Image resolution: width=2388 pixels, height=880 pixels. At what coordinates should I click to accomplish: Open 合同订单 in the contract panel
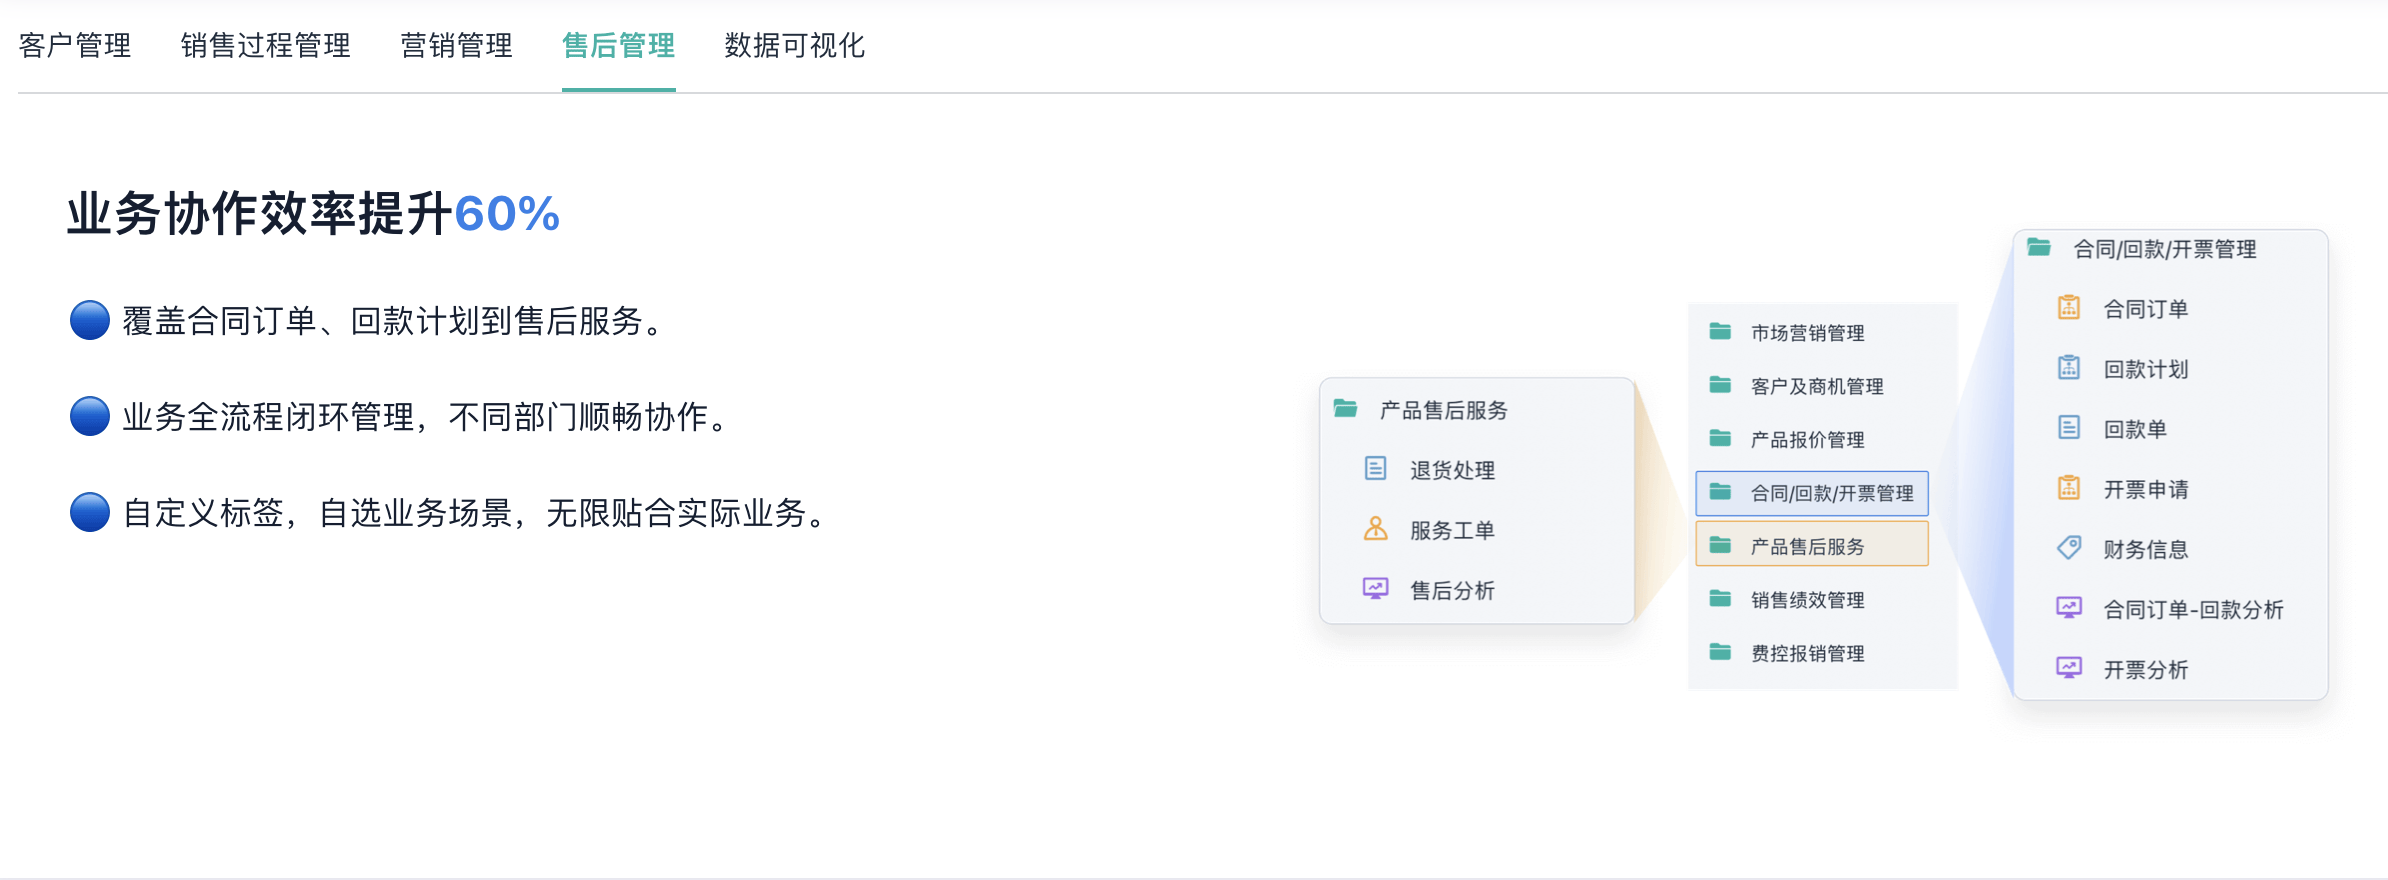tap(2146, 309)
